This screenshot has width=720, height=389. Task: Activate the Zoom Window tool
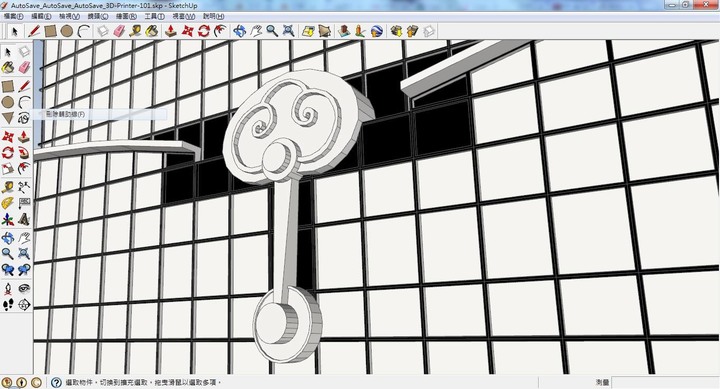[24, 254]
